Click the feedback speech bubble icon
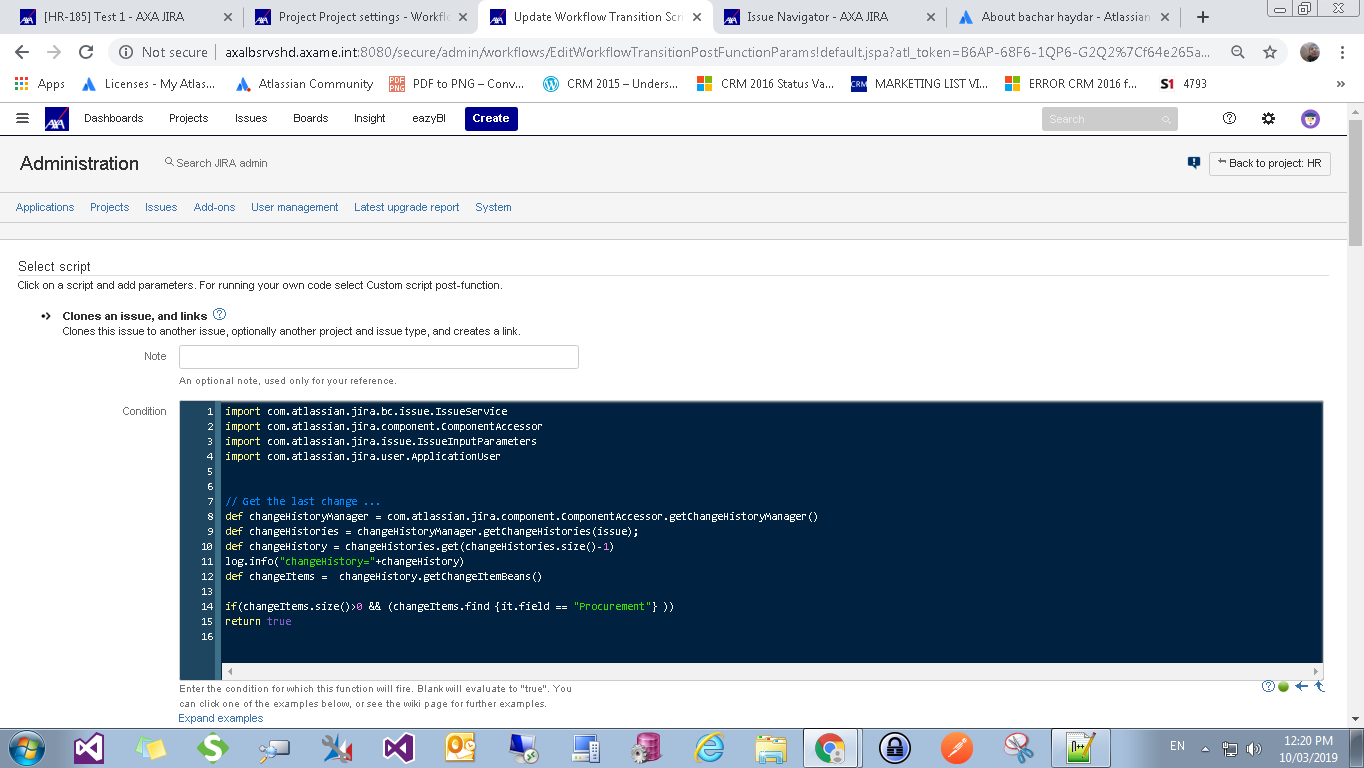Screen dimensions: 1364x768 point(1192,161)
